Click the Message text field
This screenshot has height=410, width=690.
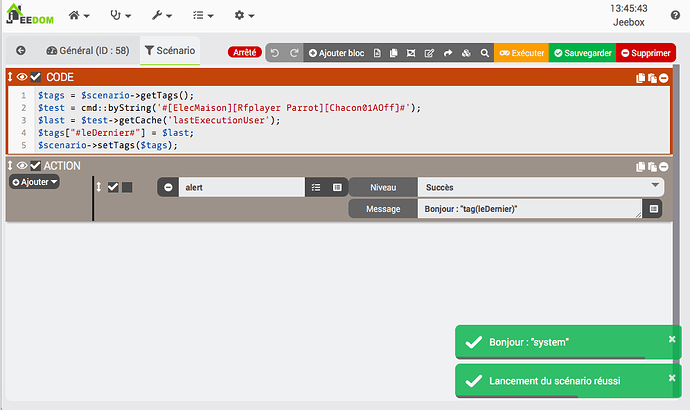(x=529, y=209)
